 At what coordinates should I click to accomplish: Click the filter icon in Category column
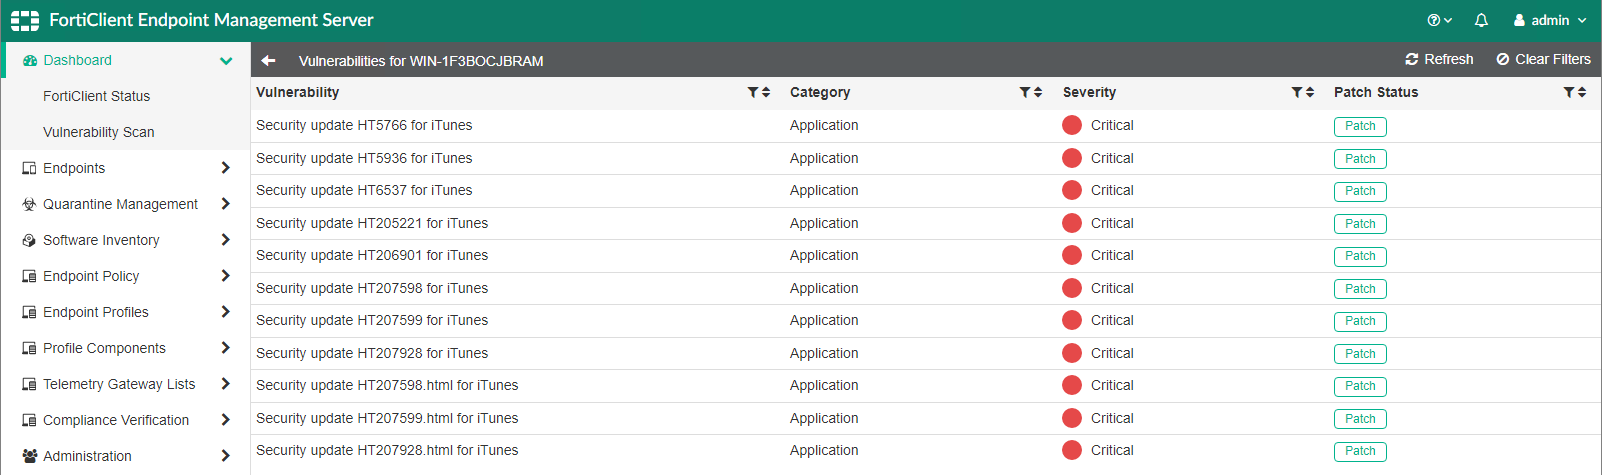1026,92
